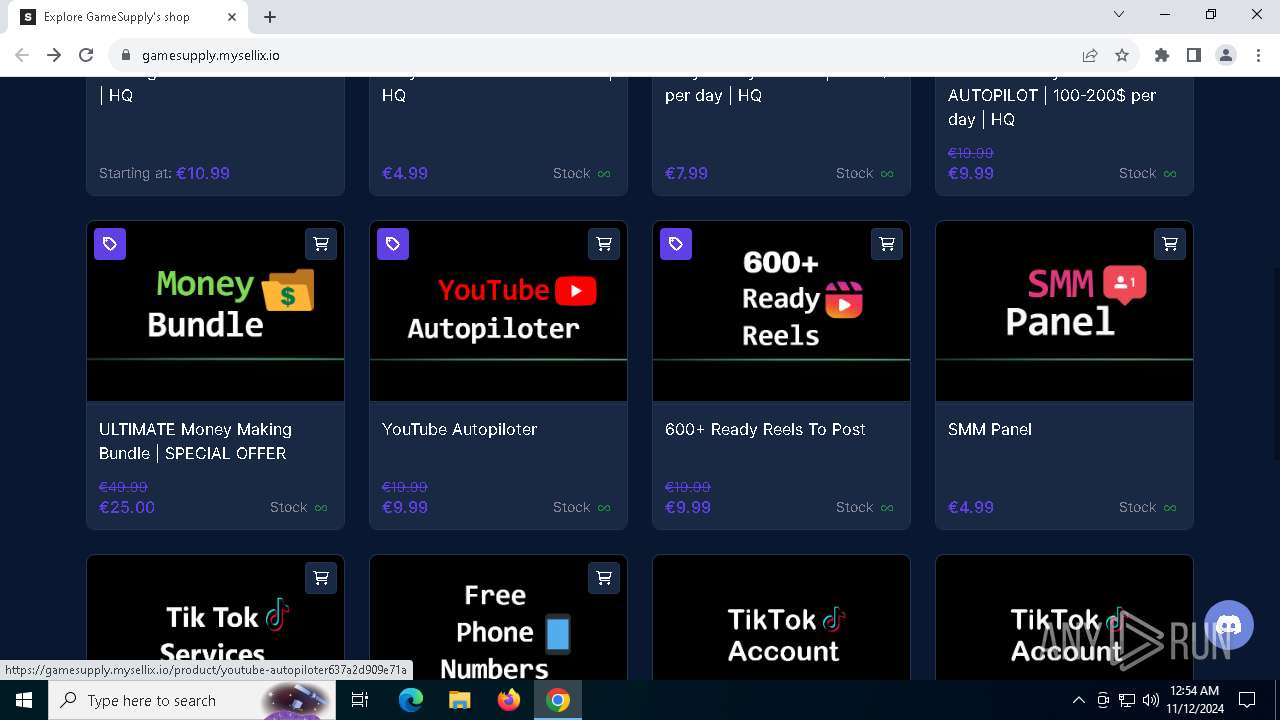The width and height of the screenshot is (1280, 720).
Task: Open taskbar clock showing 12:54 AM
Action: [x=1195, y=700]
